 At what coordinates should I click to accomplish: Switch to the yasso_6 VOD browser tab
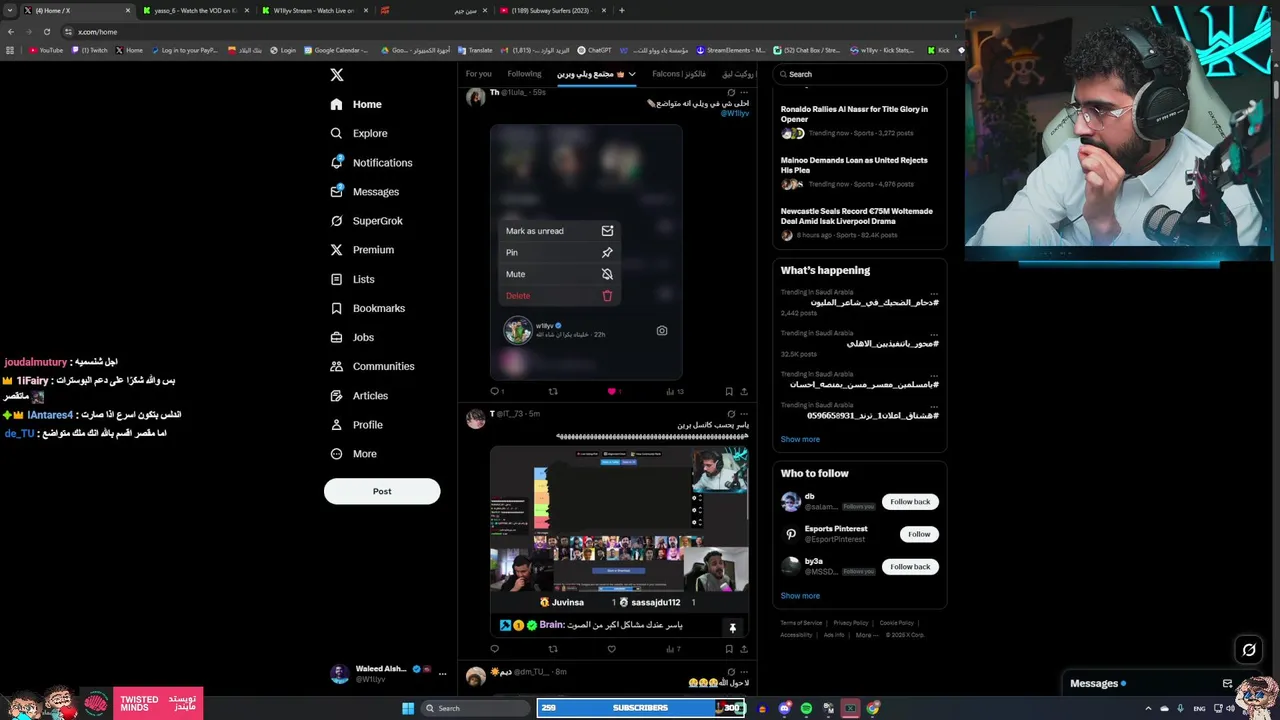click(x=195, y=10)
